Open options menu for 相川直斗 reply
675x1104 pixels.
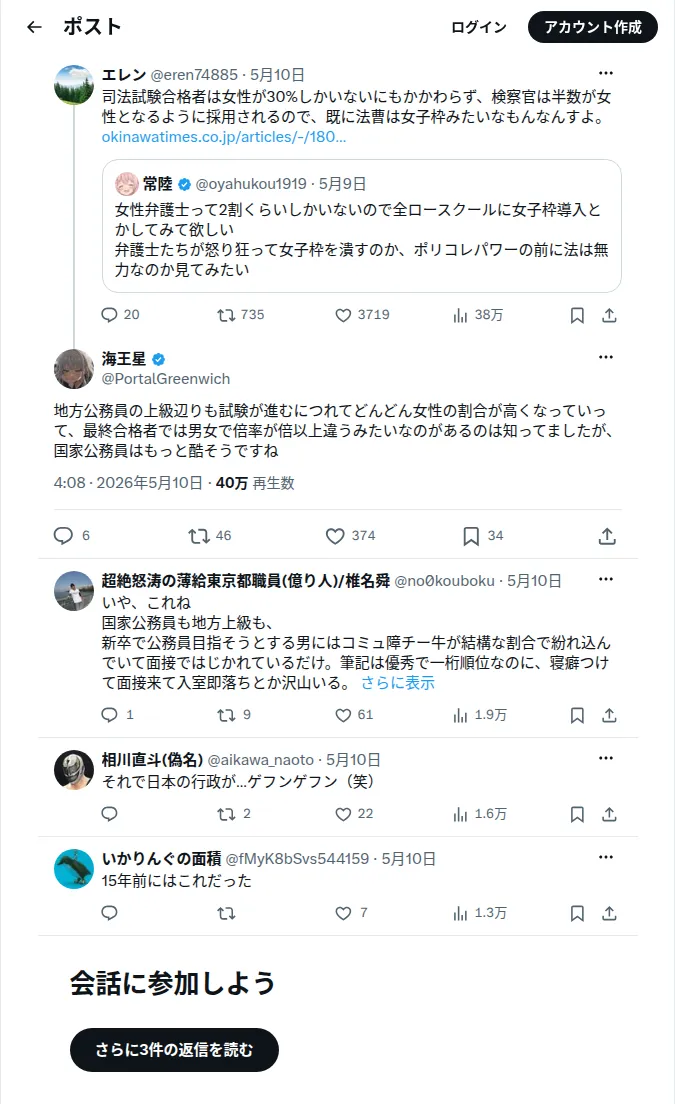[x=605, y=758]
